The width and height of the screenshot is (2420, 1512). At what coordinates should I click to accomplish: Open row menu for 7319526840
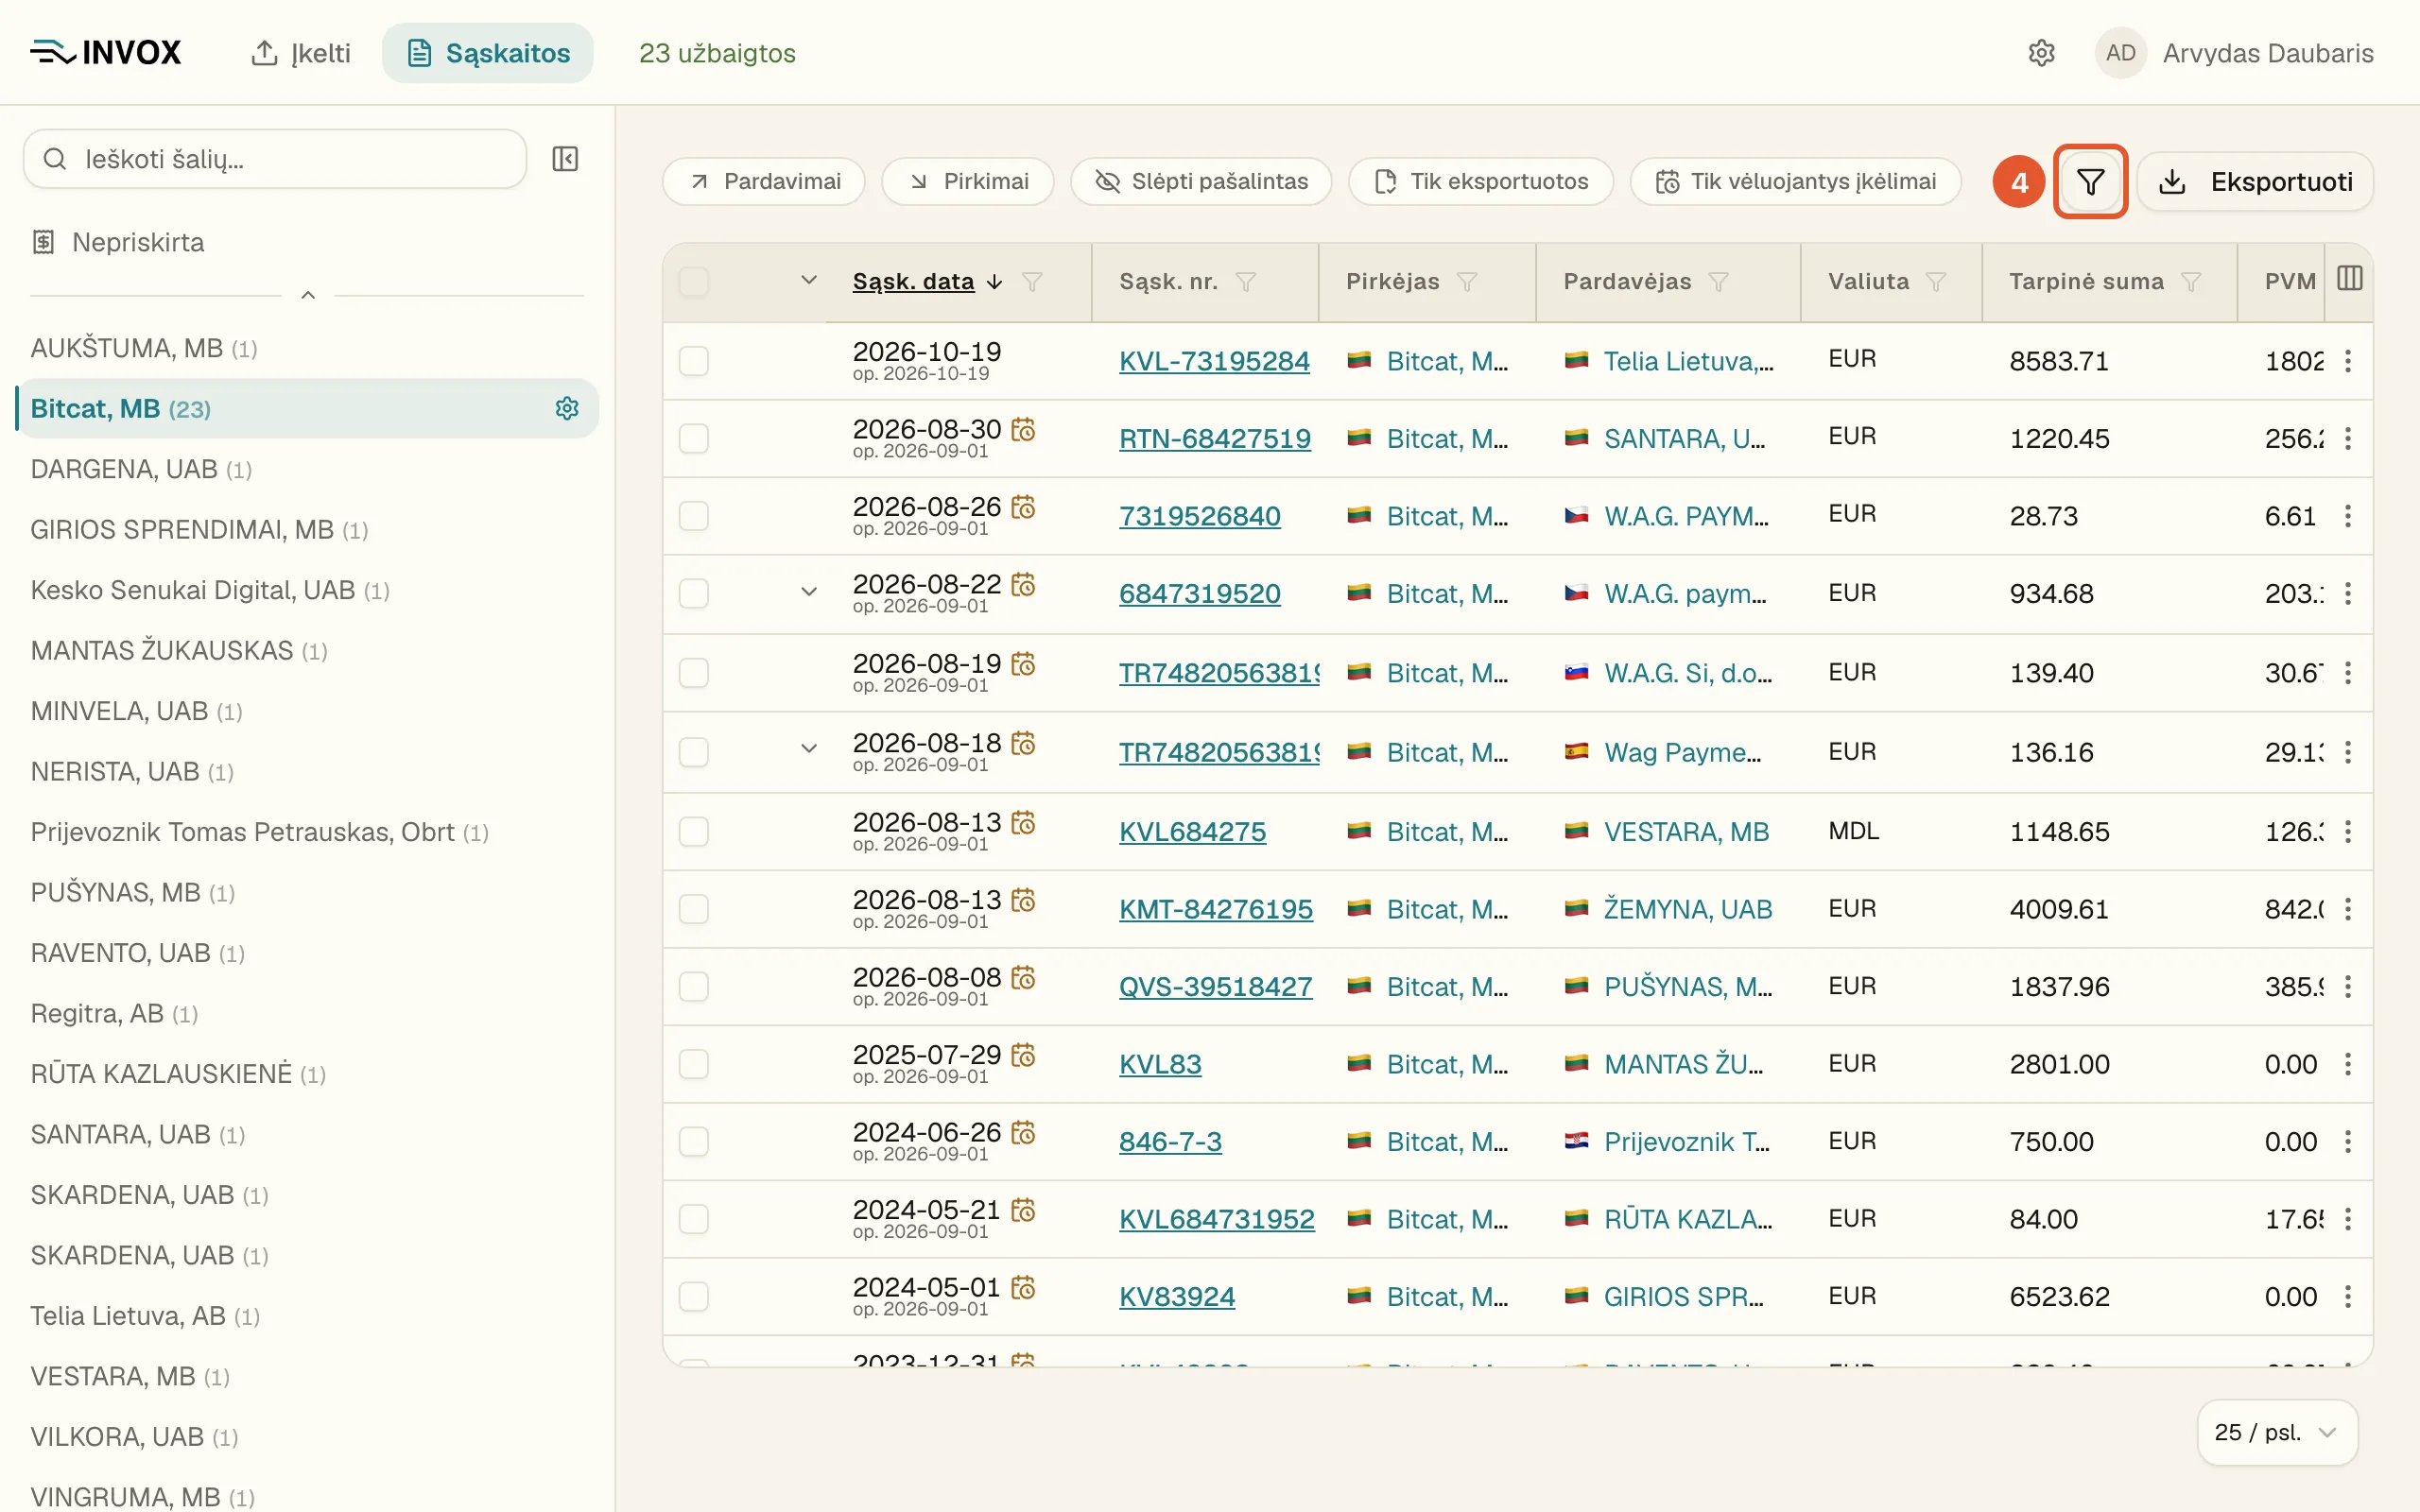2348,516
